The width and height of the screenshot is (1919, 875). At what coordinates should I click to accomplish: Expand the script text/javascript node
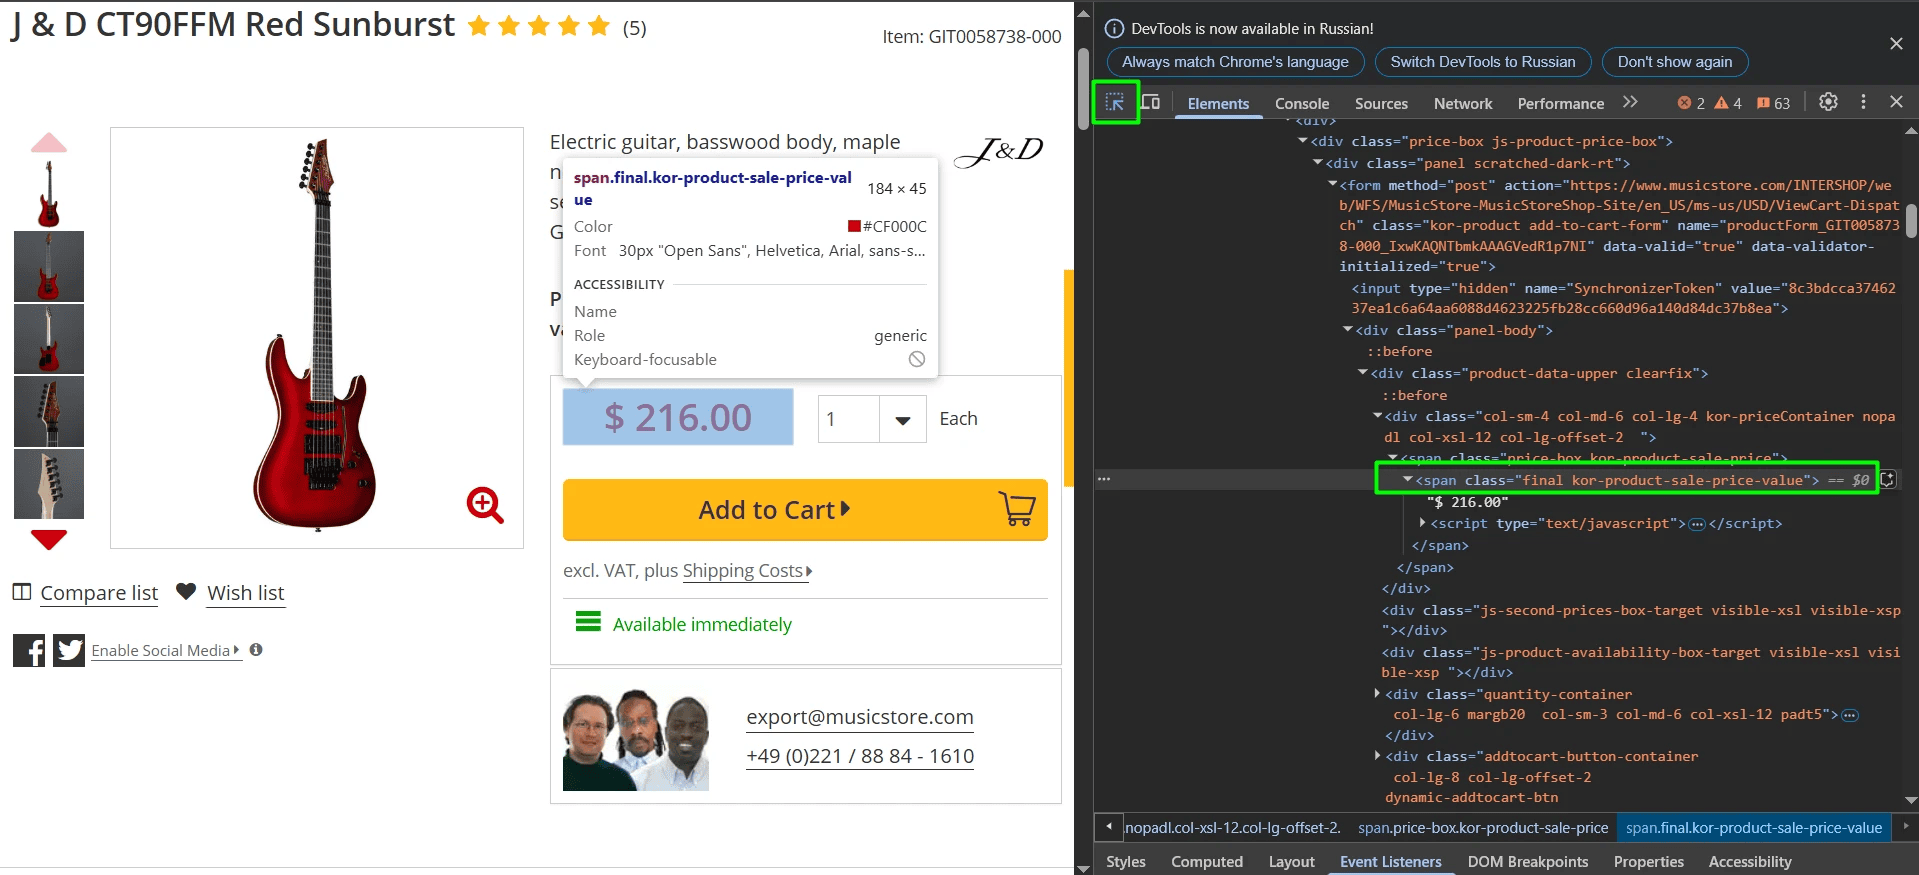1423,523
